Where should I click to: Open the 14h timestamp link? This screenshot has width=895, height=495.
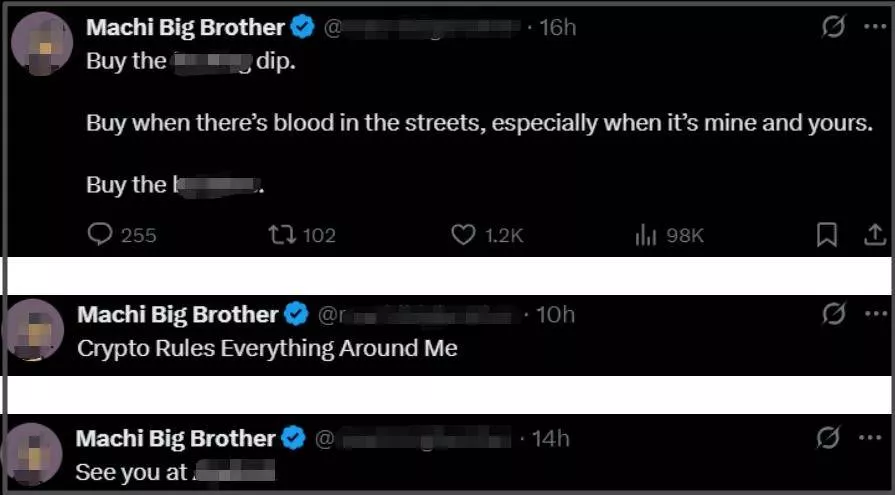pyautogui.click(x=551, y=438)
